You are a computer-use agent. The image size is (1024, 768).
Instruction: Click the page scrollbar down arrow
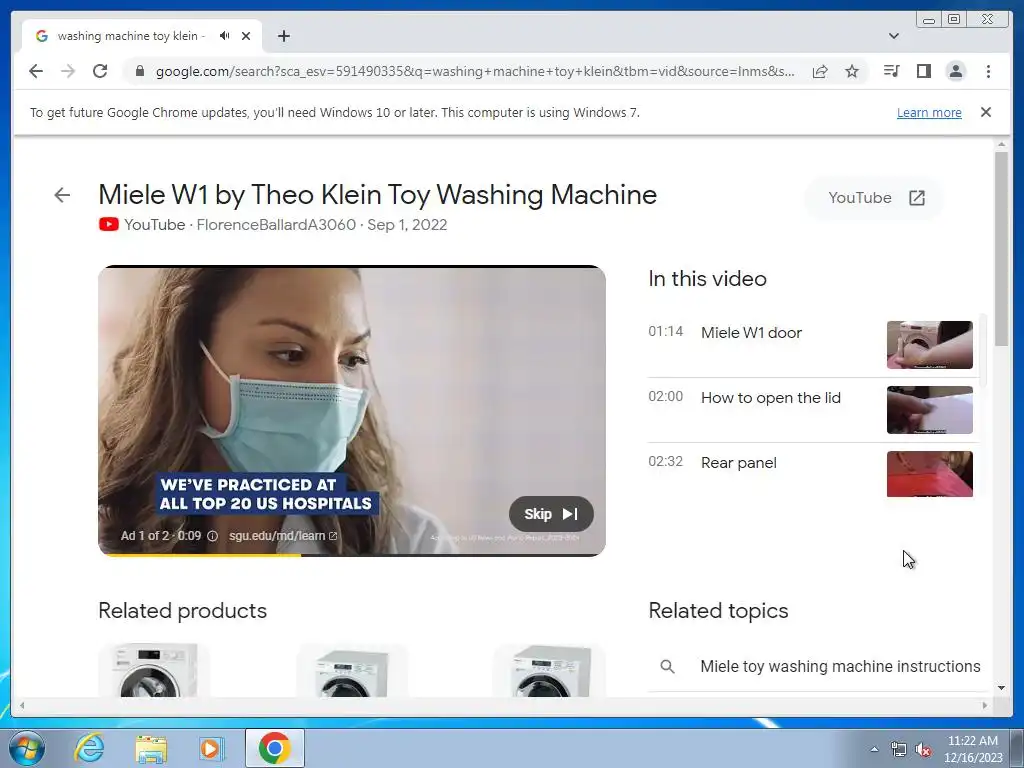click(1002, 688)
